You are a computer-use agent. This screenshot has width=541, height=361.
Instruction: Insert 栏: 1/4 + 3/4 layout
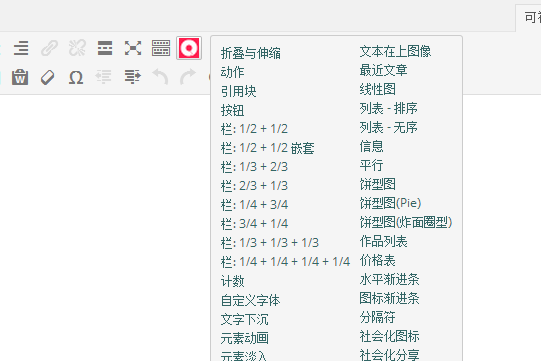point(254,205)
